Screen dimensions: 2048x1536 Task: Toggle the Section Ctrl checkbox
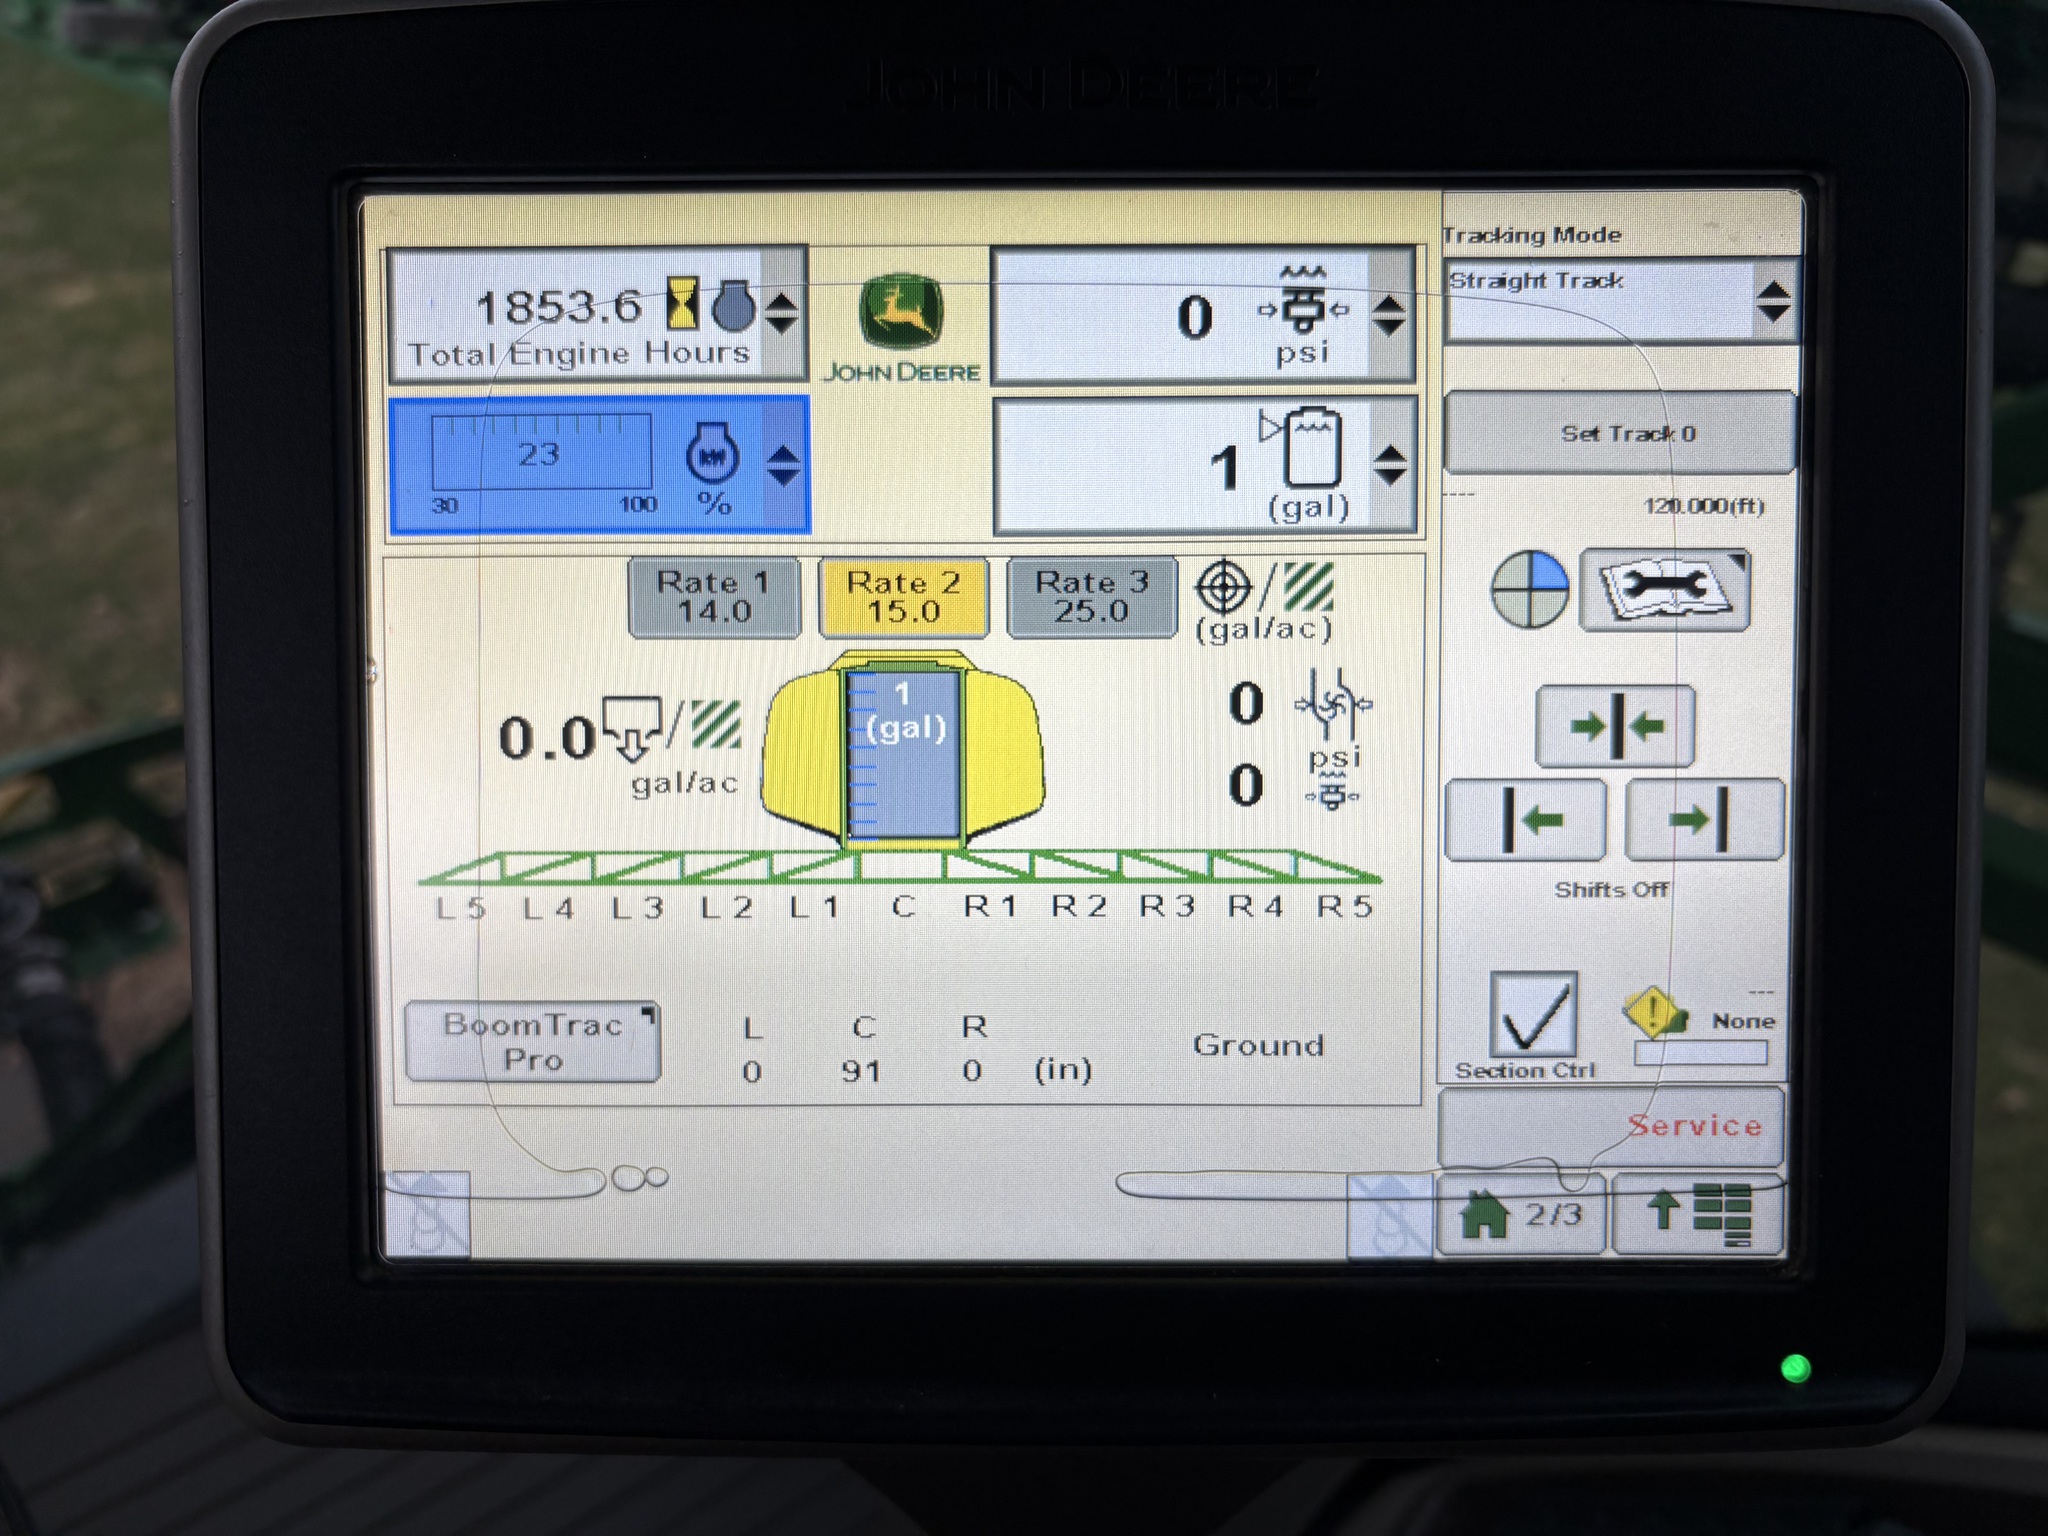click(1533, 1015)
